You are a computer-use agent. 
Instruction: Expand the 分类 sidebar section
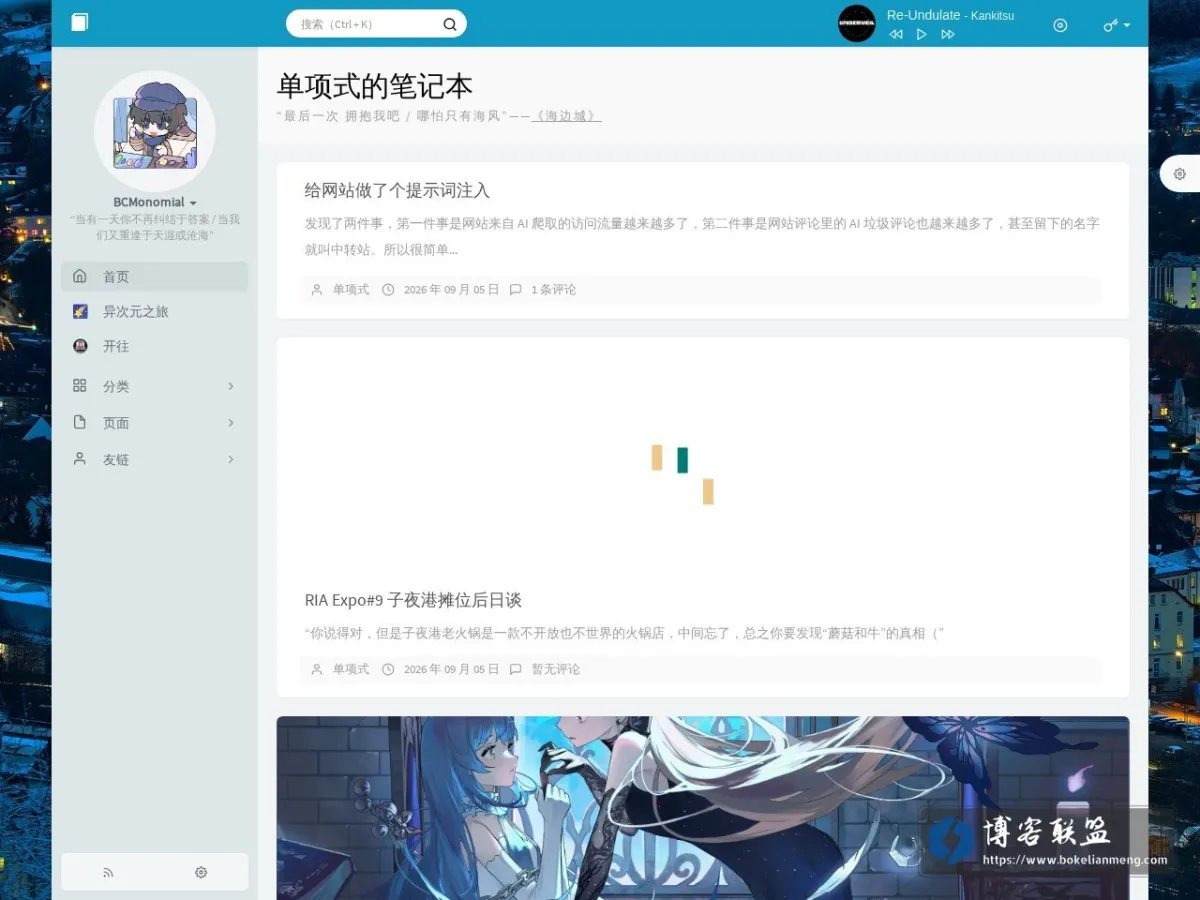point(155,386)
